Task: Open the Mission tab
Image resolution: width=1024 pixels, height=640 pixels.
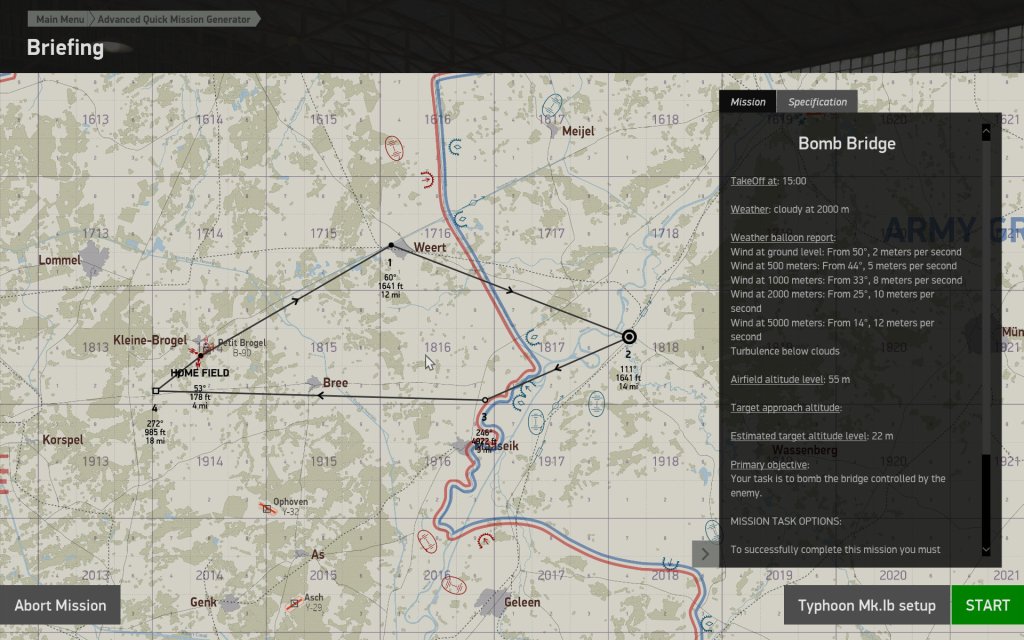Action: [x=747, y=102]
